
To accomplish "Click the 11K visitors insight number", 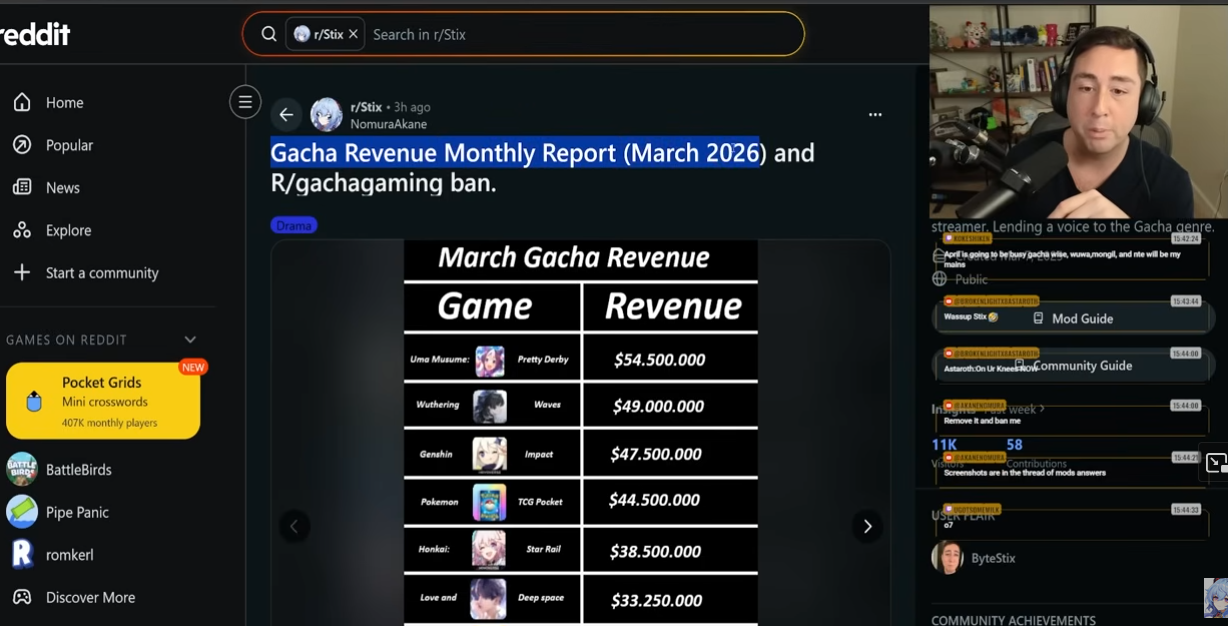I will tap(944, 445).
